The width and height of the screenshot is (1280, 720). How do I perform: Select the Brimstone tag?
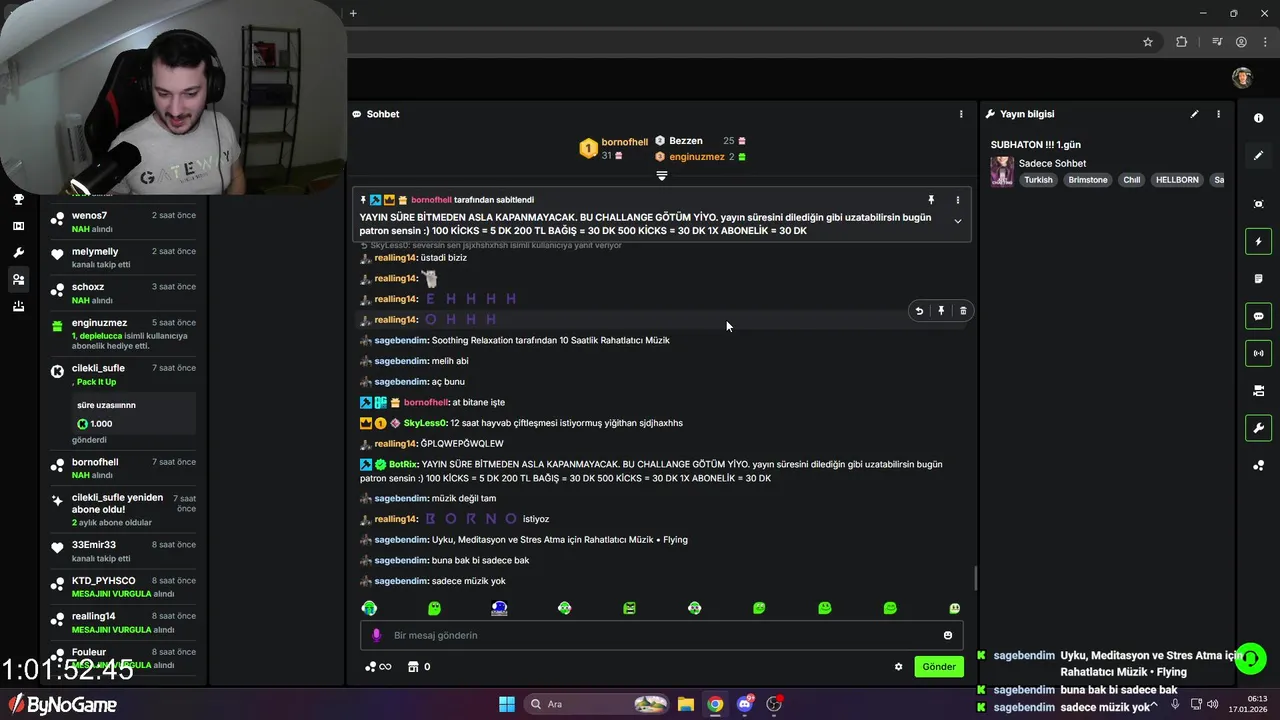coord(1088,180)
